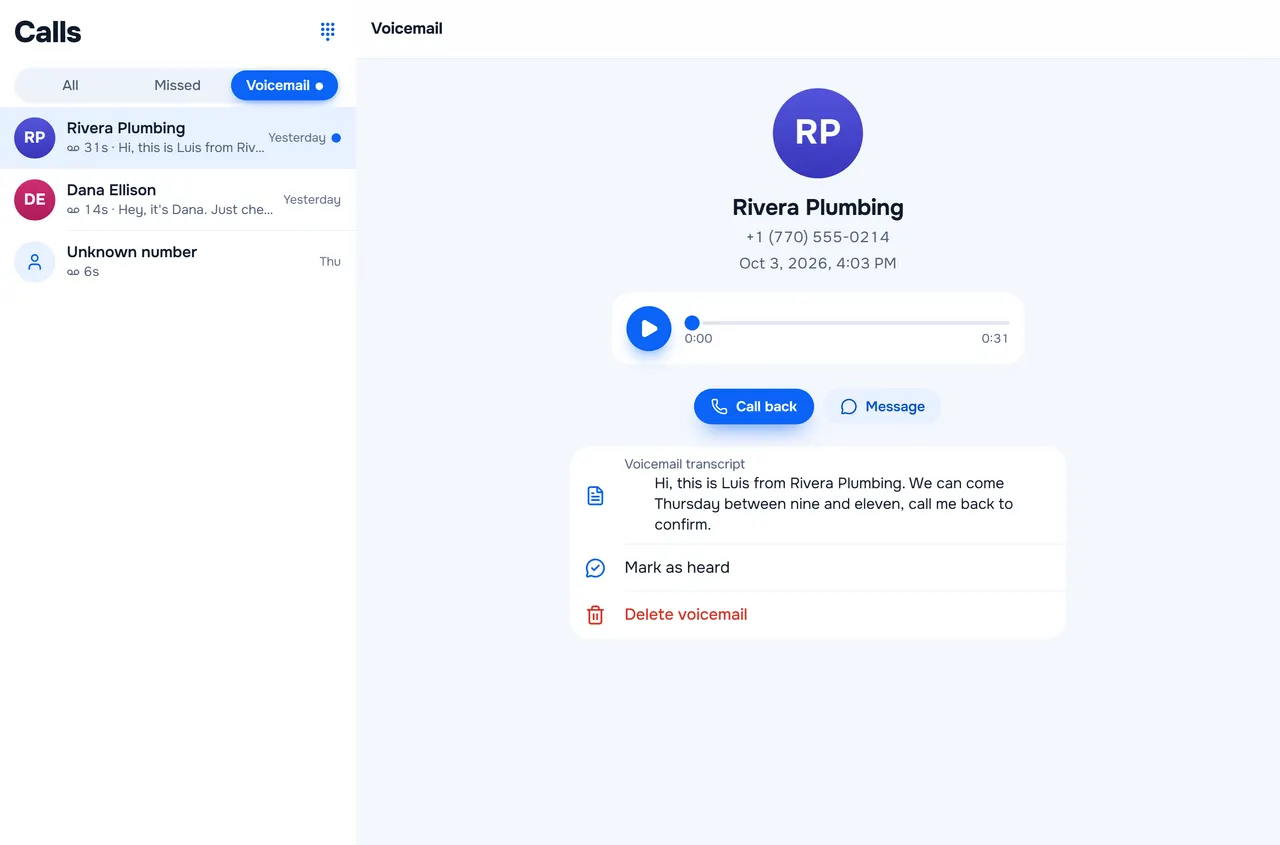Click the RP avatar in the call list
The width and height of the screenshot is (1280, 845).
tap(35, 138)
